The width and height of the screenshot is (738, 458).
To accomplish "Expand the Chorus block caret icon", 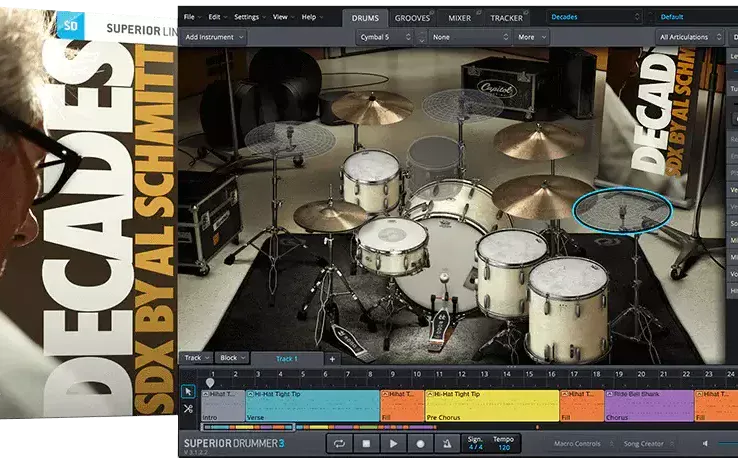I will (x=609, y=394).
